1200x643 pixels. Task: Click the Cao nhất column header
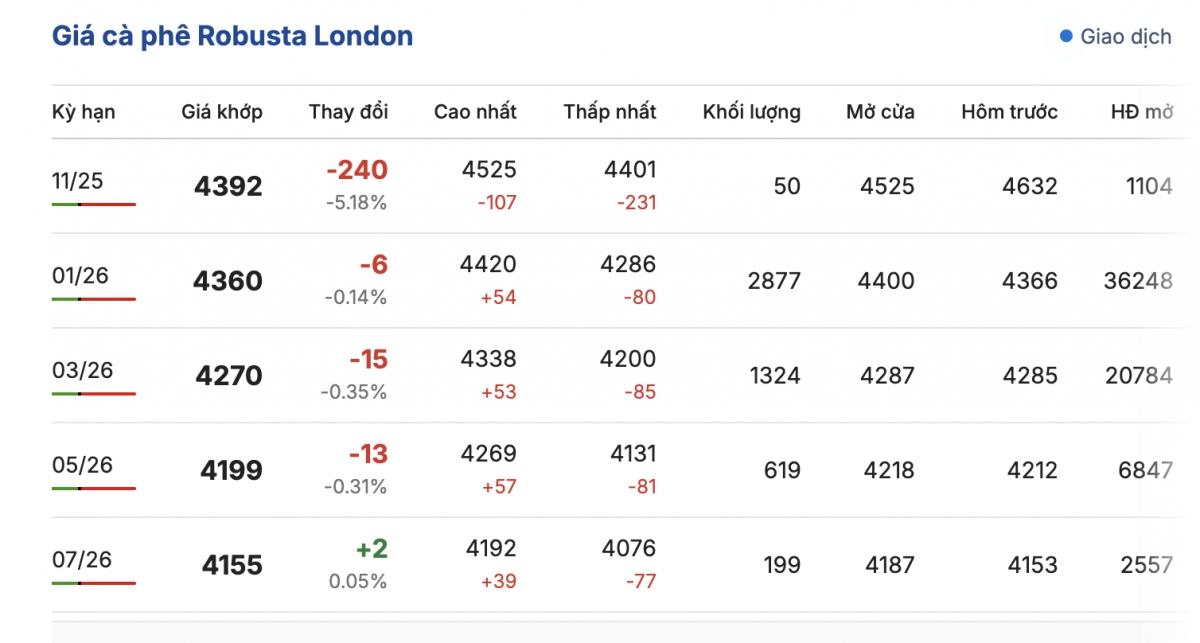tap(475, 112)
